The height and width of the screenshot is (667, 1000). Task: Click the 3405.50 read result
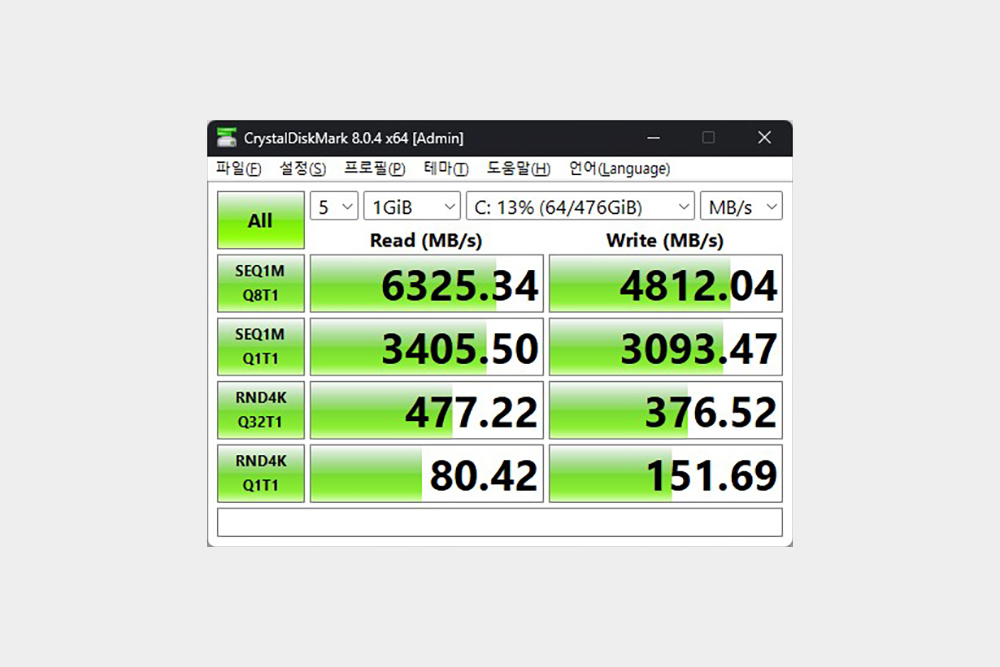coord(427,346)
